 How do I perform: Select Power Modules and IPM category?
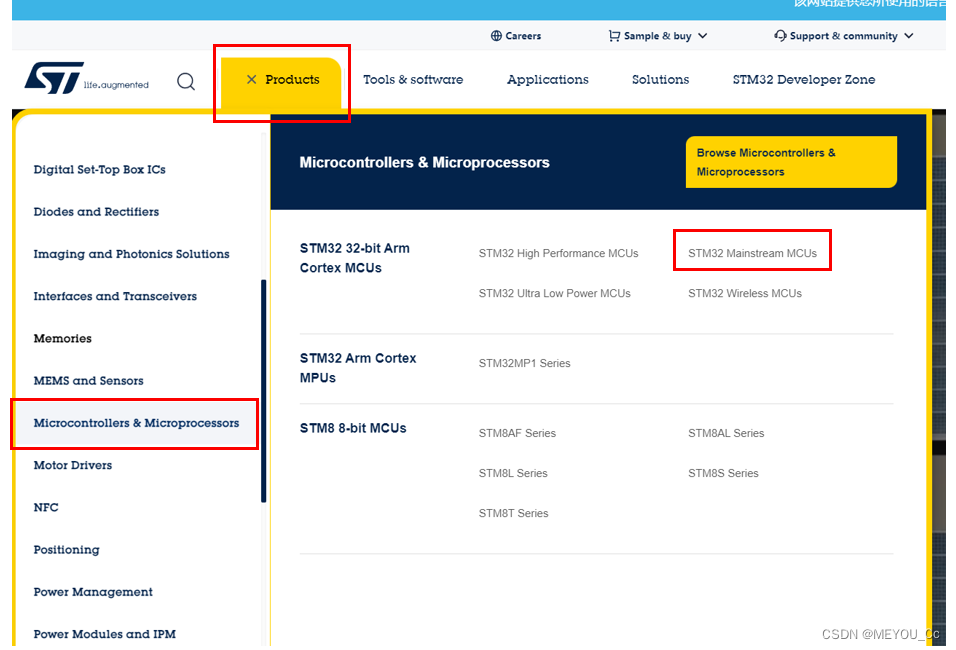click(104, 634)
